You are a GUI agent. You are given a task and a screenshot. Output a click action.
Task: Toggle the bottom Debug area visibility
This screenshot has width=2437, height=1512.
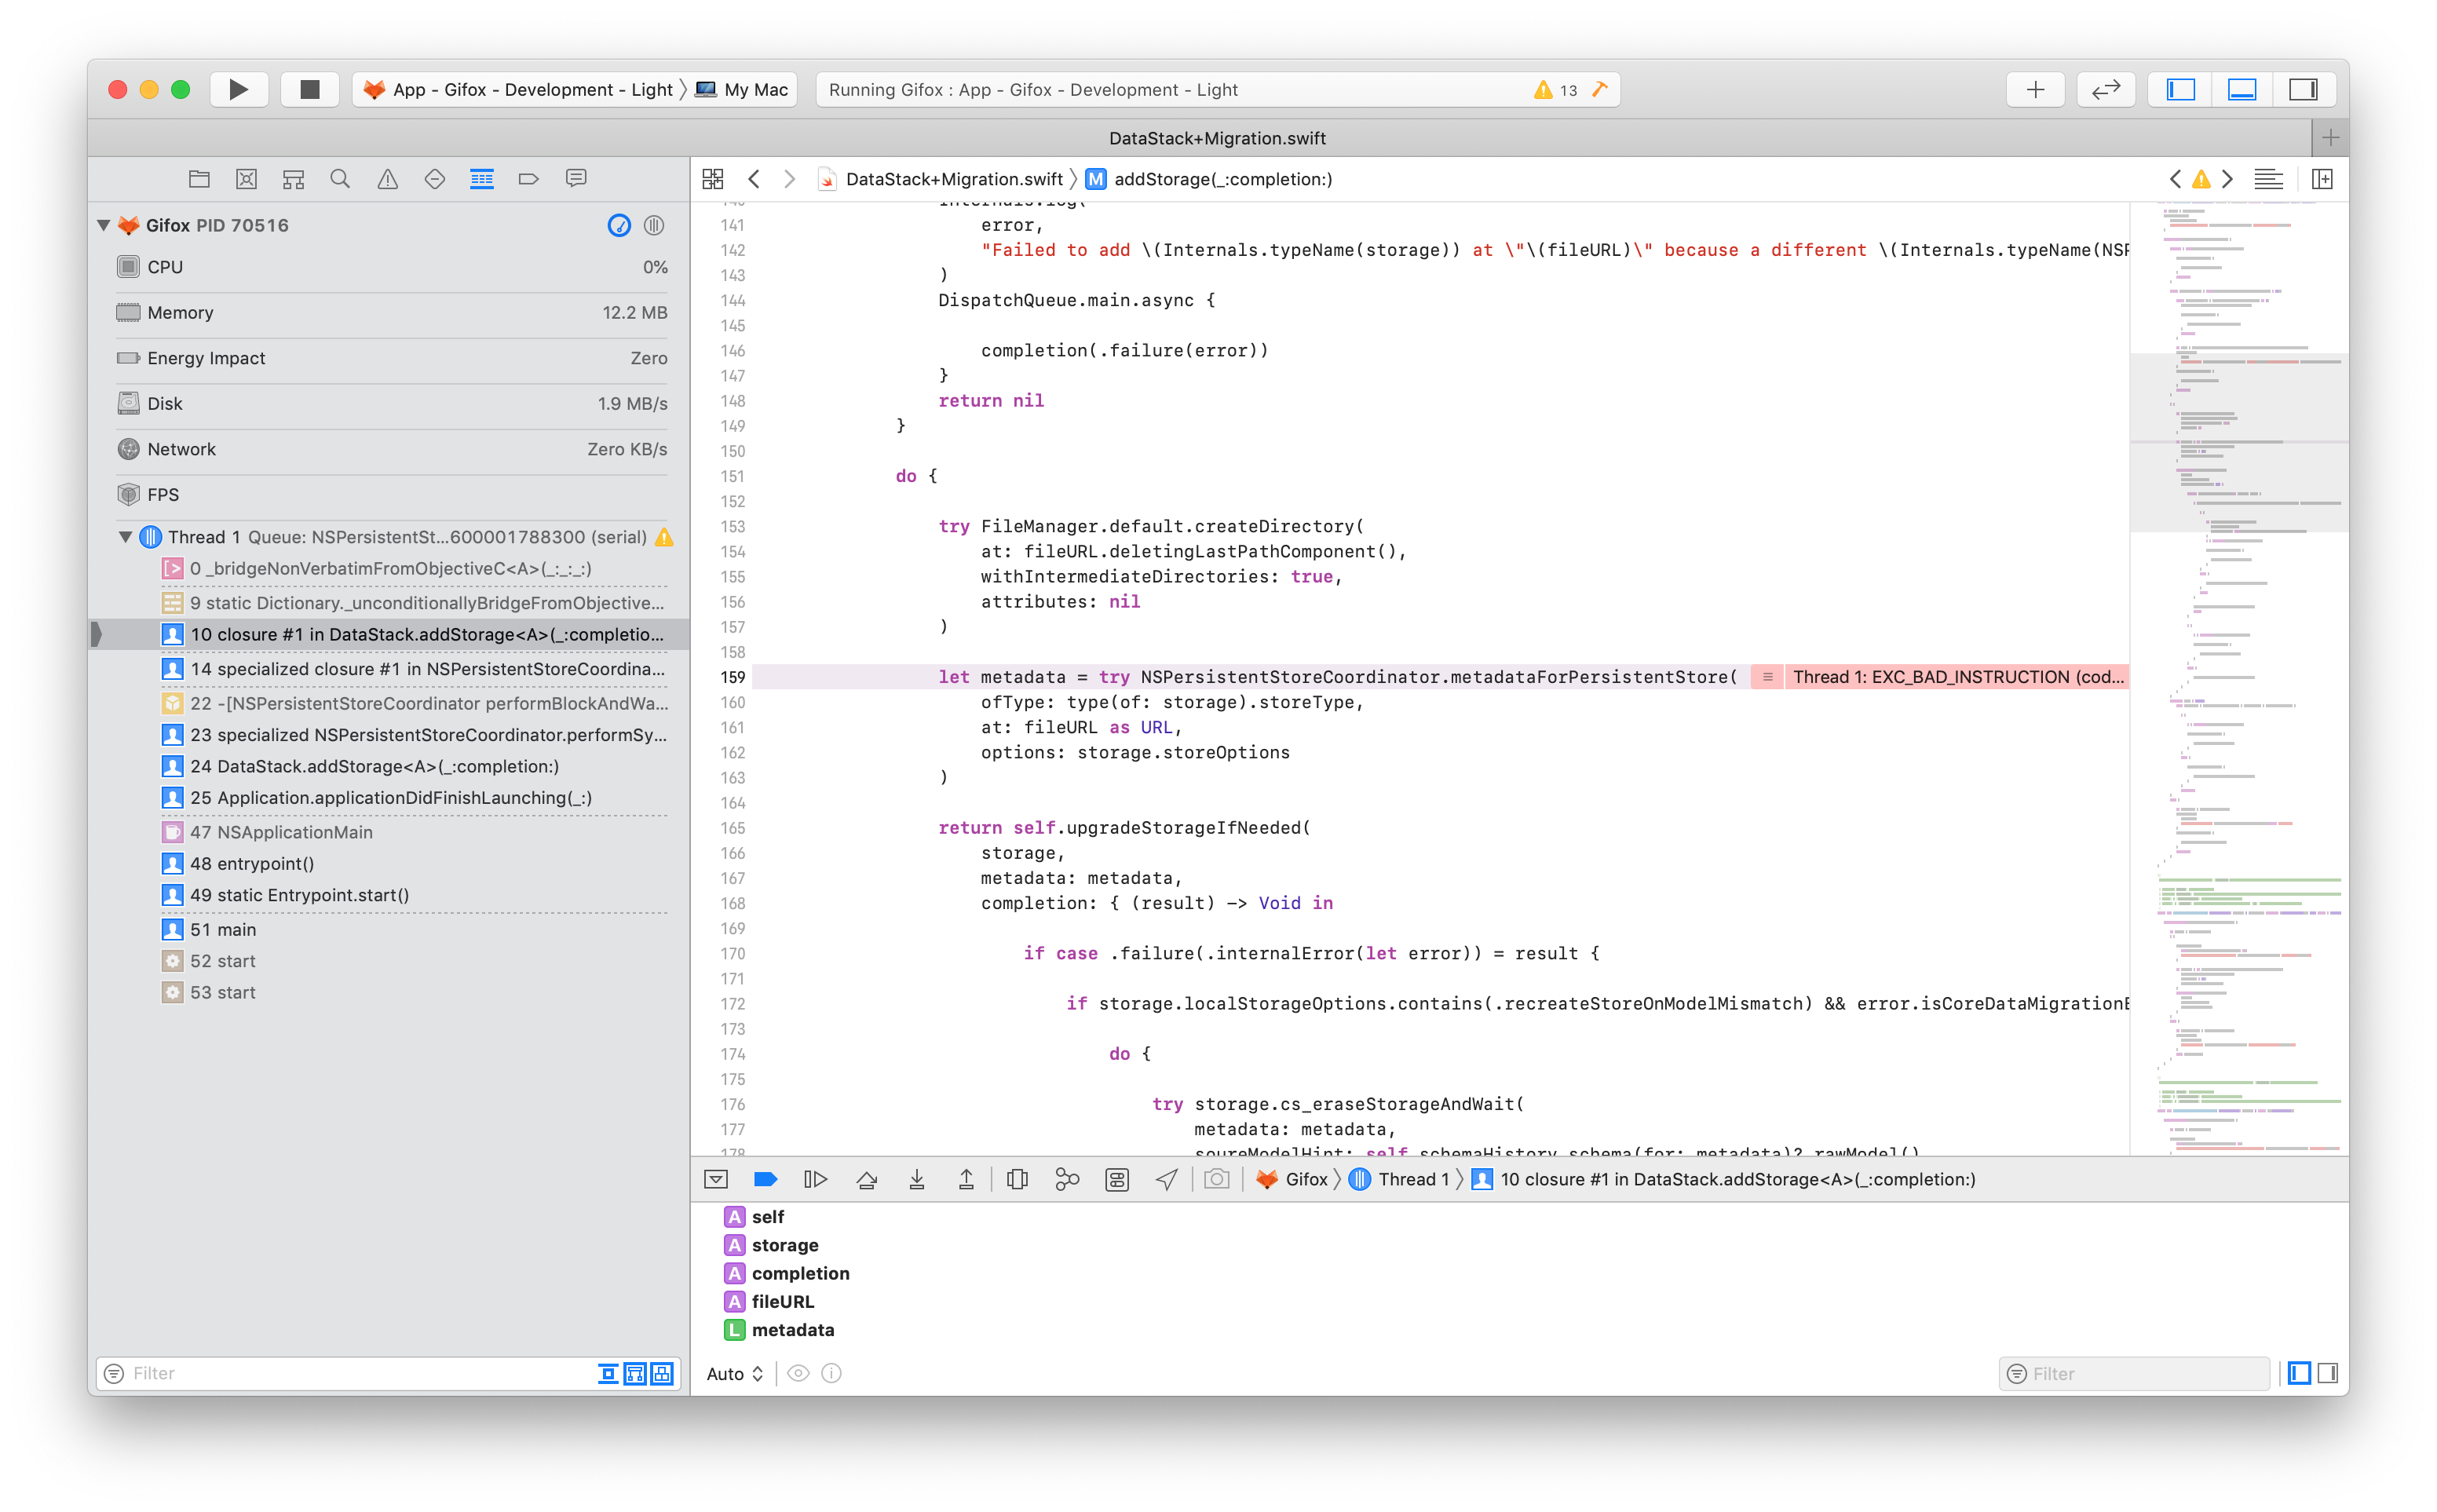click(2242, 89)
